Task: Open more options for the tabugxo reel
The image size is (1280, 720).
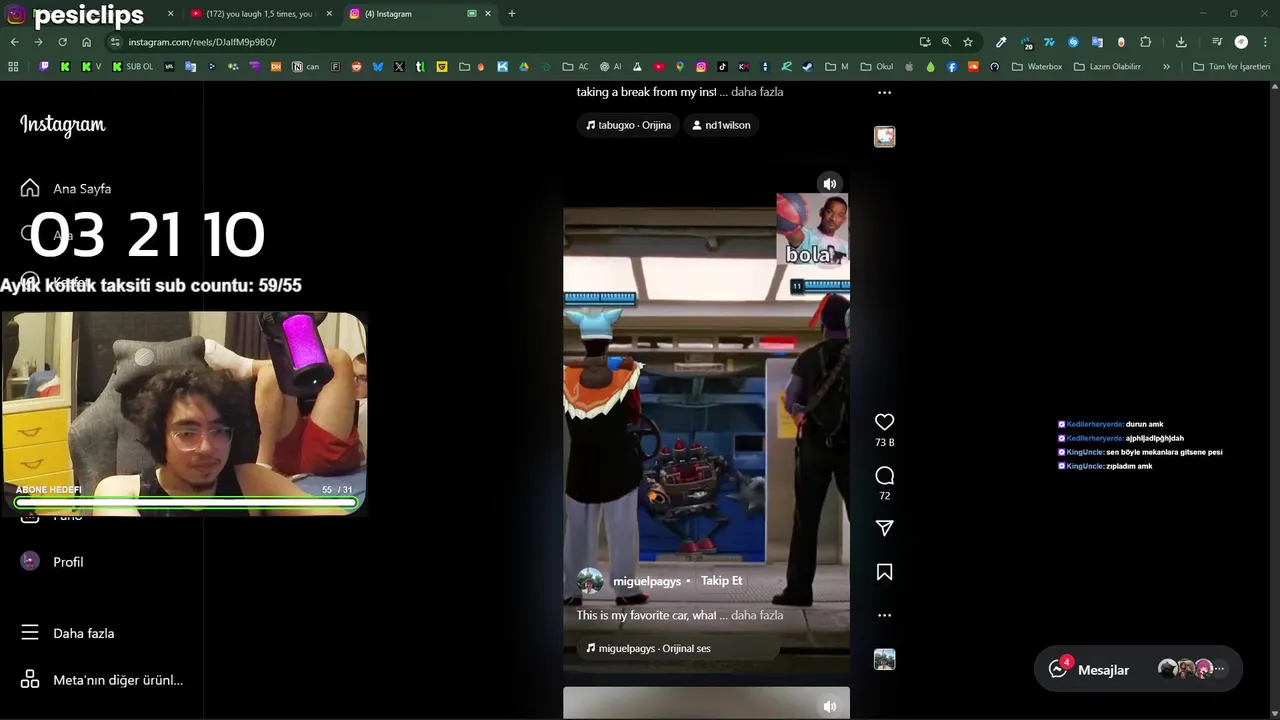Action: (x=884, y=92)
